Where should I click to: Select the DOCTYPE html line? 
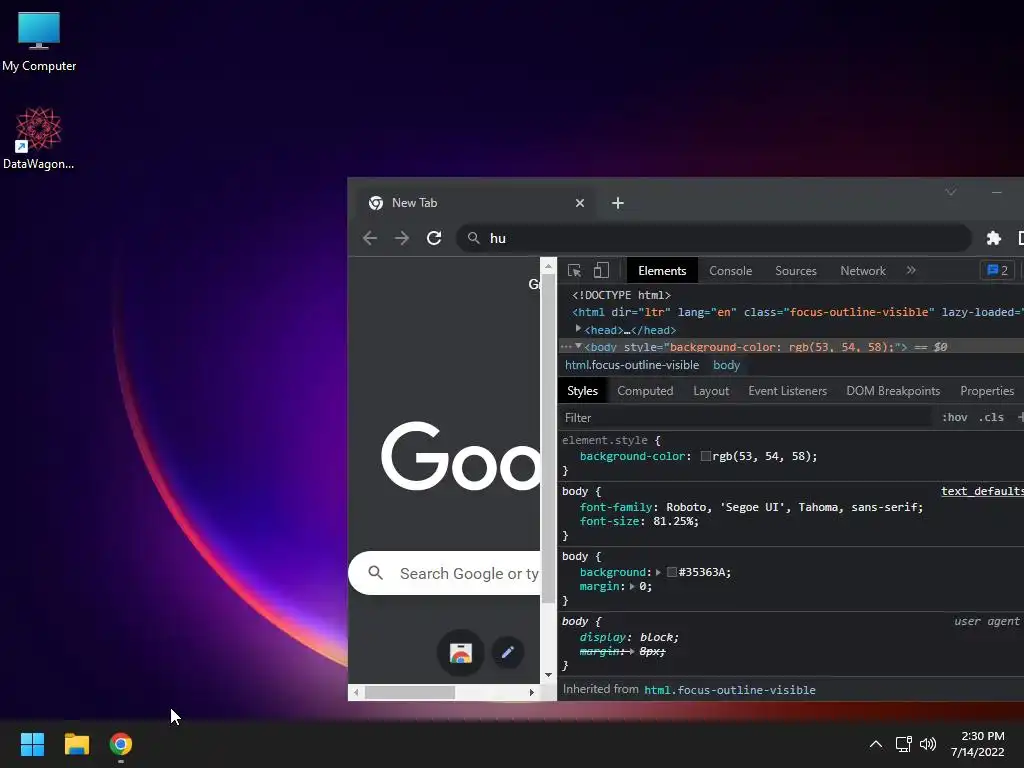tap(621, 295)
